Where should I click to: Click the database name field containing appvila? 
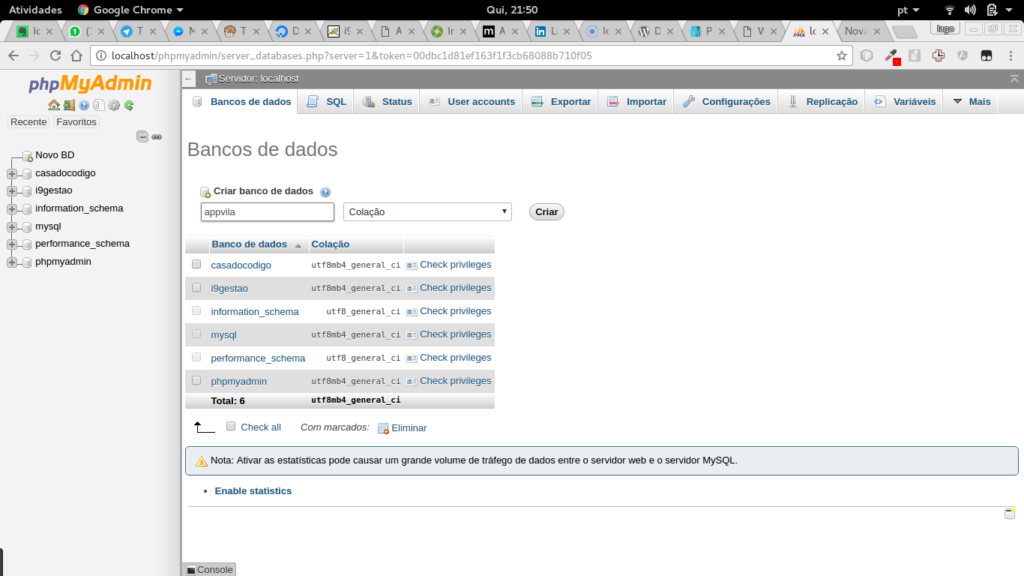[267, 212]
